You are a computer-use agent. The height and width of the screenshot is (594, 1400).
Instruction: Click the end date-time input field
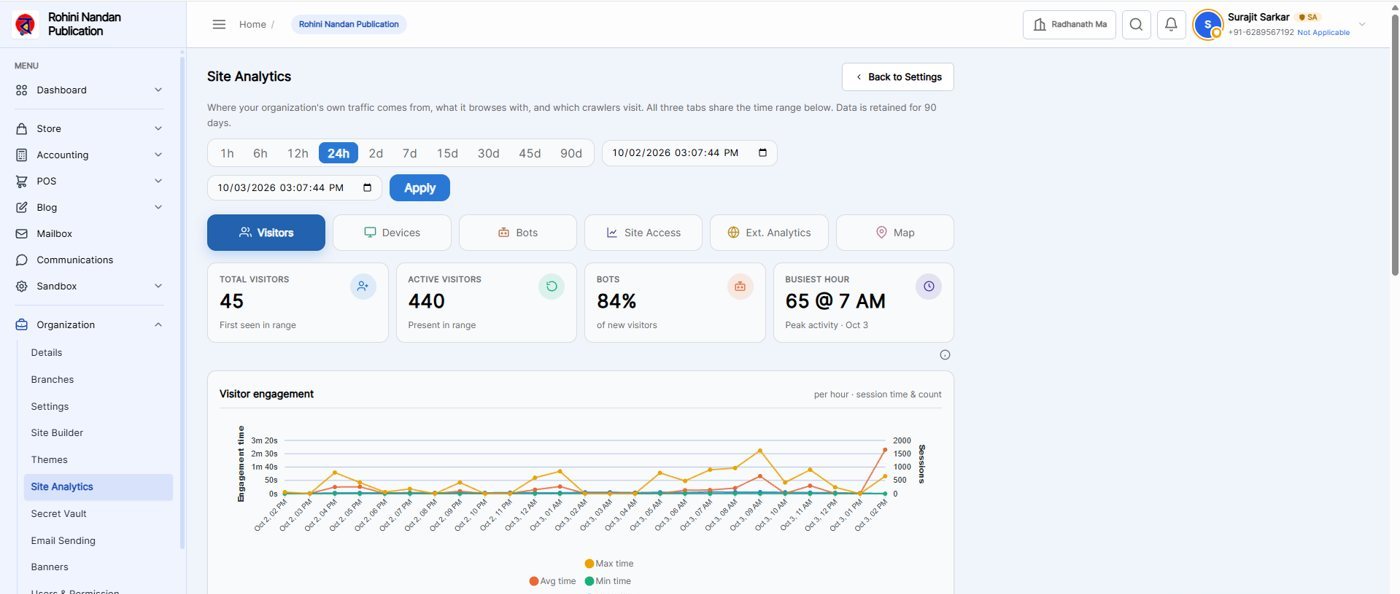(294, 187)
